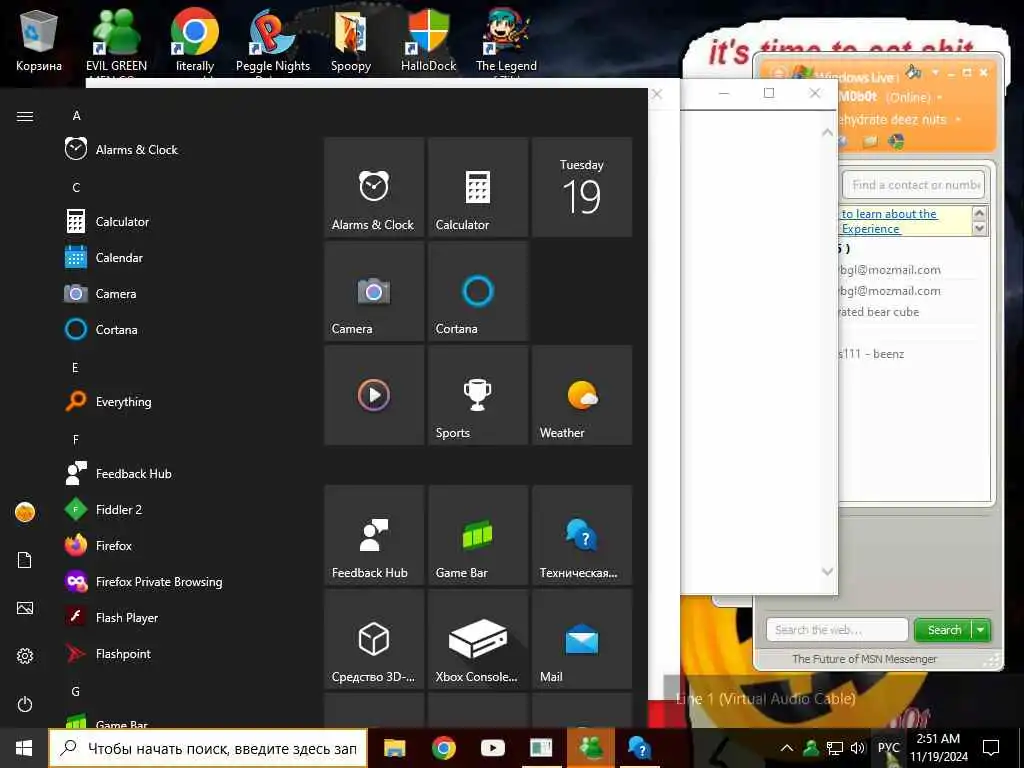Jump to letter G section header
Screen dimensions: 1024x768
click(76, 691)
